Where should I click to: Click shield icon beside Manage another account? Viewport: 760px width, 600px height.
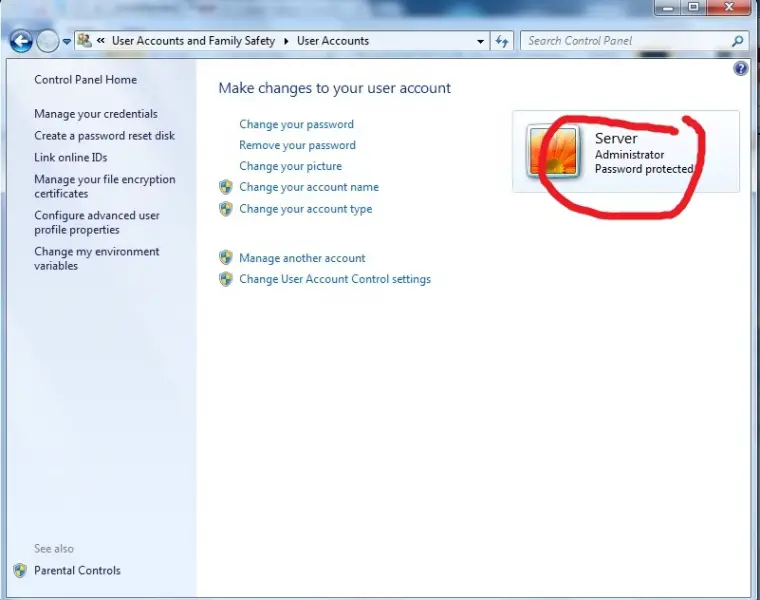coord(226,258)
